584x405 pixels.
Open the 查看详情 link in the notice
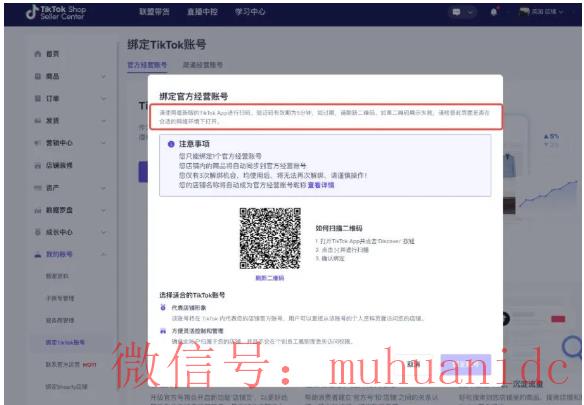pyautogui.click(x=321, y=185)
